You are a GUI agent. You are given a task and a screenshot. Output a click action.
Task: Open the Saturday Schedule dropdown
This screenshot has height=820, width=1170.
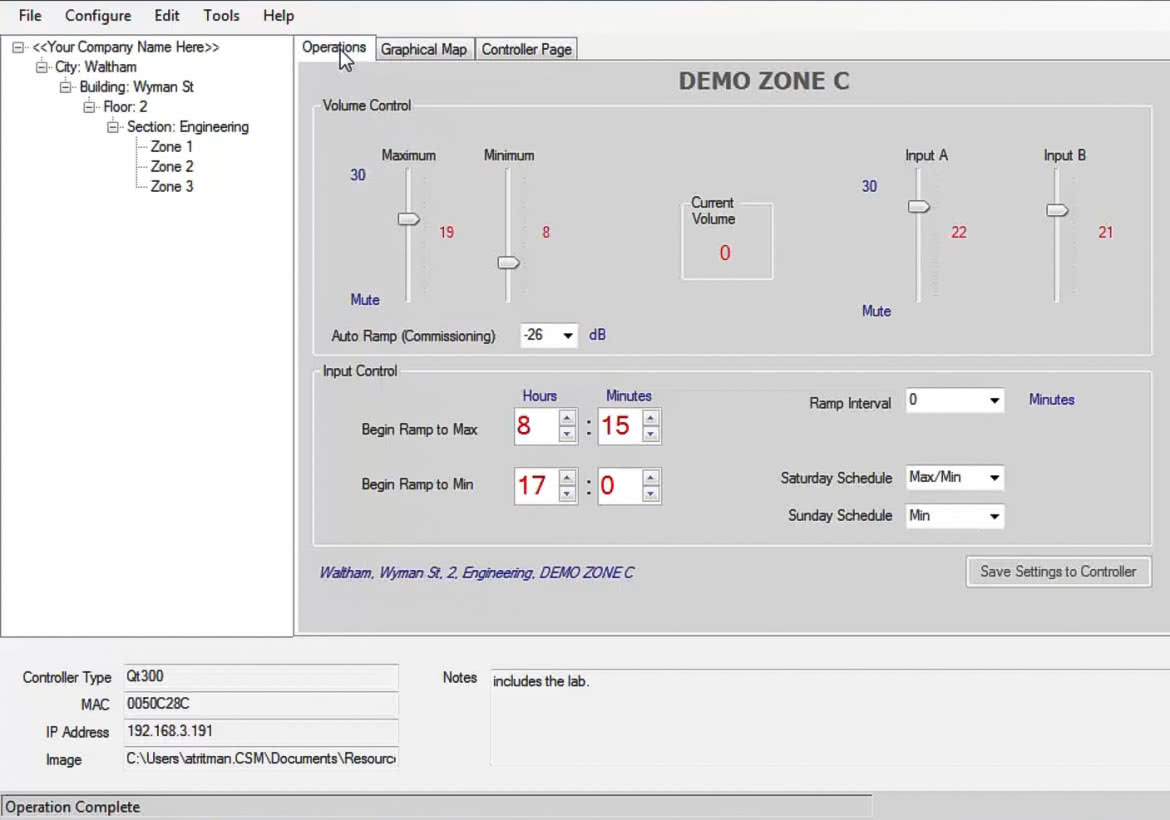point(994,478)
